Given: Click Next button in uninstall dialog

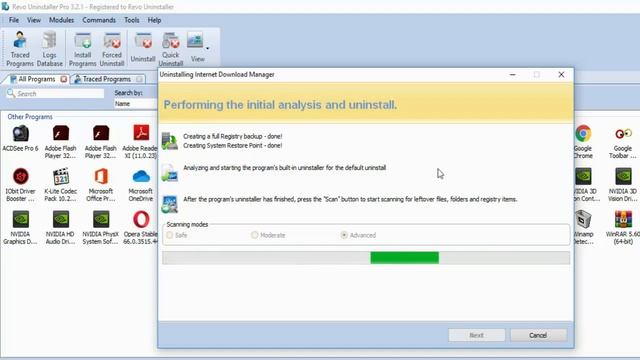Looking at the screenshot, I should (x=476, y=335).
